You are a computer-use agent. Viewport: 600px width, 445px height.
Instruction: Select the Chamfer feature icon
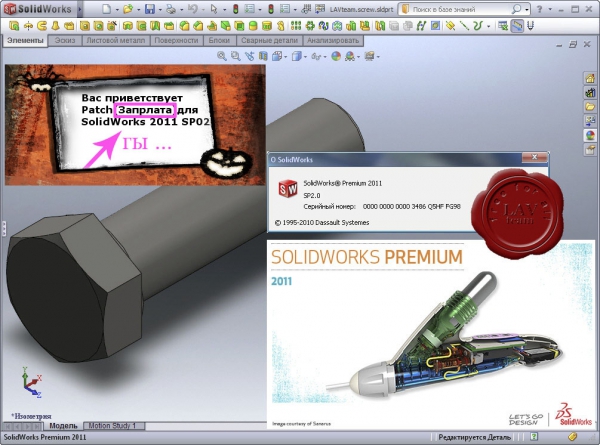tap(198, 26)
